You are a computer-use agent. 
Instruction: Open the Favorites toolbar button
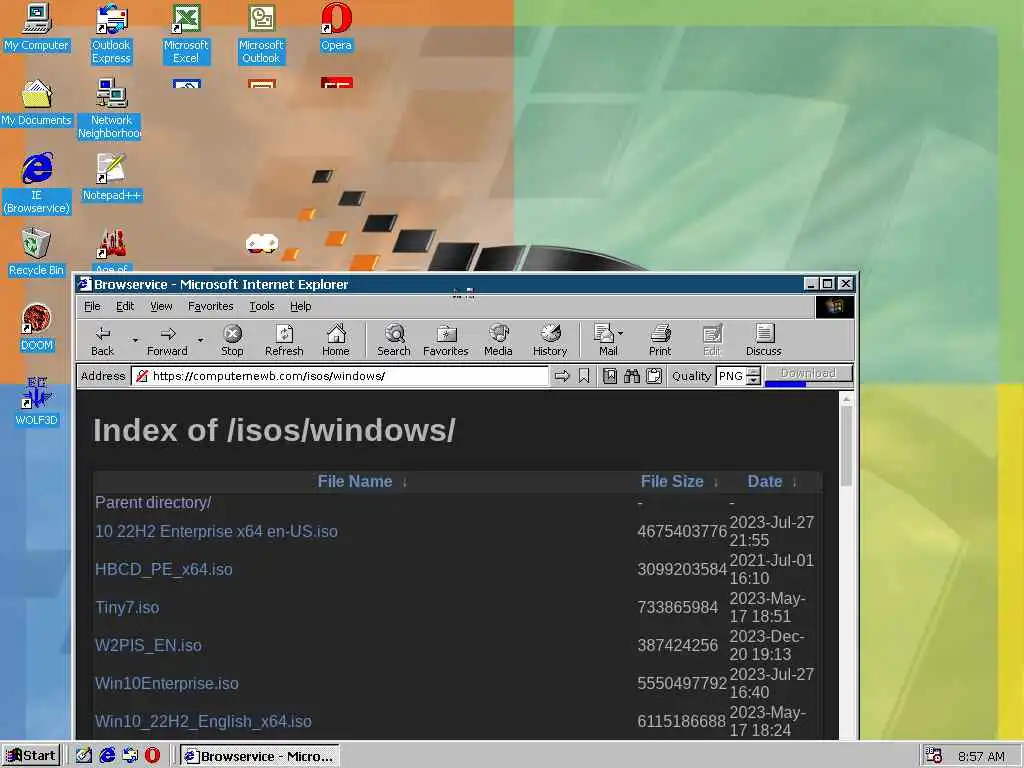coord(445,340)
